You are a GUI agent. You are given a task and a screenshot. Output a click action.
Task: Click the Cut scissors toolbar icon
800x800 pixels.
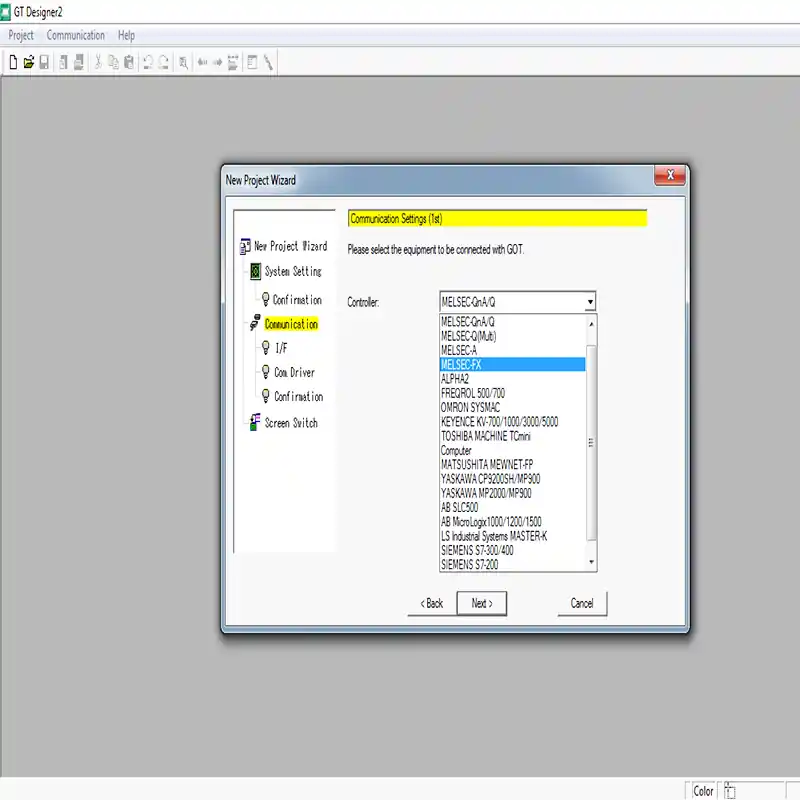(98, 62)
